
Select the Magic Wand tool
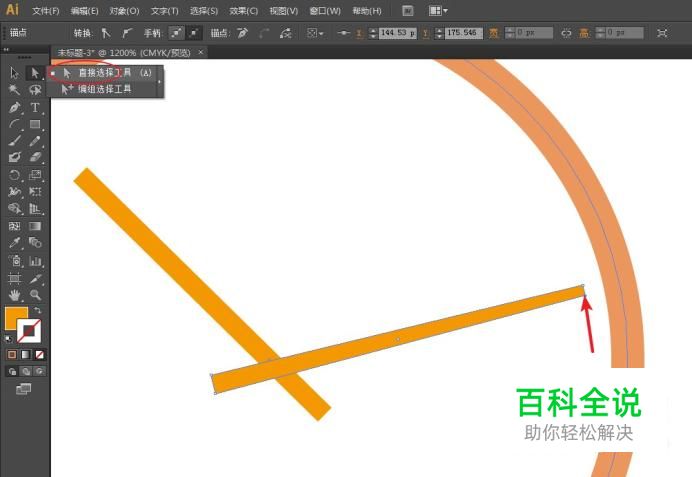click(14, 90)
